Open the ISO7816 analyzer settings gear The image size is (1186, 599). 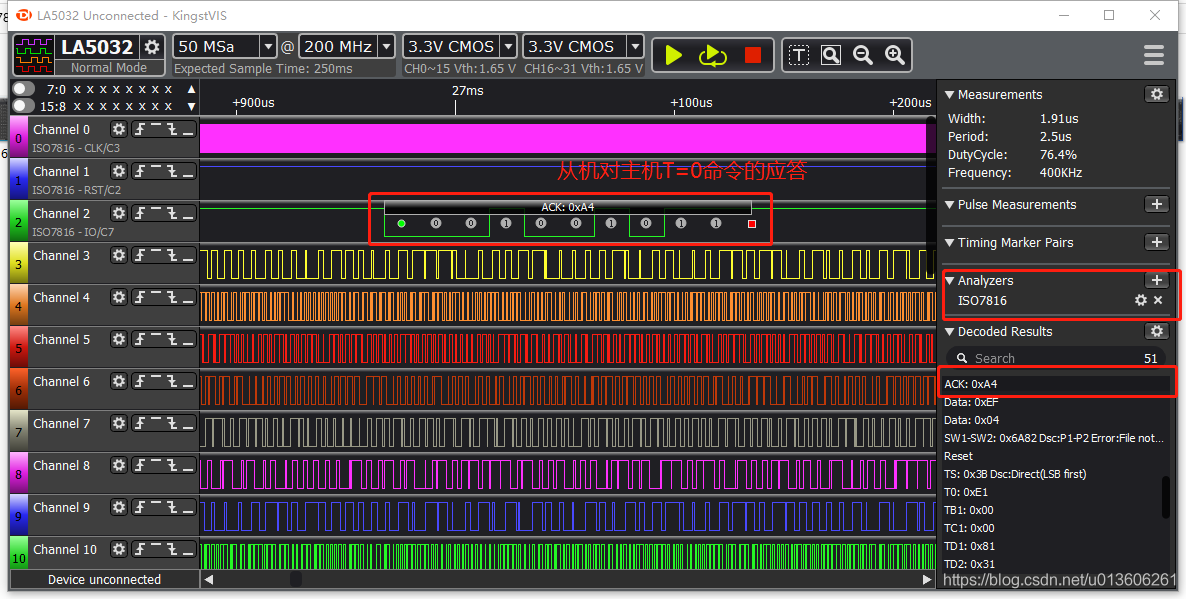(x=1141, y=300)
